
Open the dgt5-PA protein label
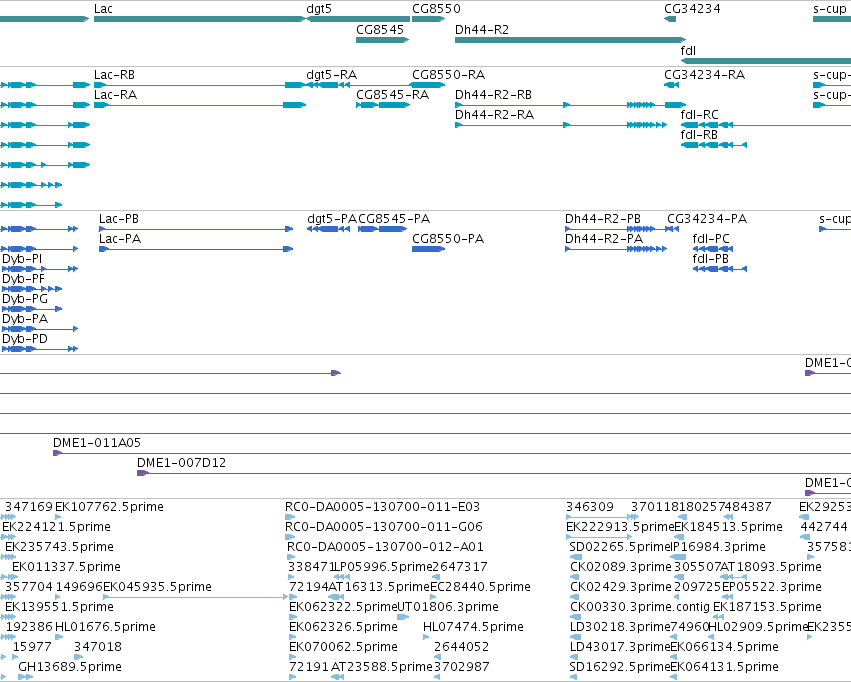332,219
